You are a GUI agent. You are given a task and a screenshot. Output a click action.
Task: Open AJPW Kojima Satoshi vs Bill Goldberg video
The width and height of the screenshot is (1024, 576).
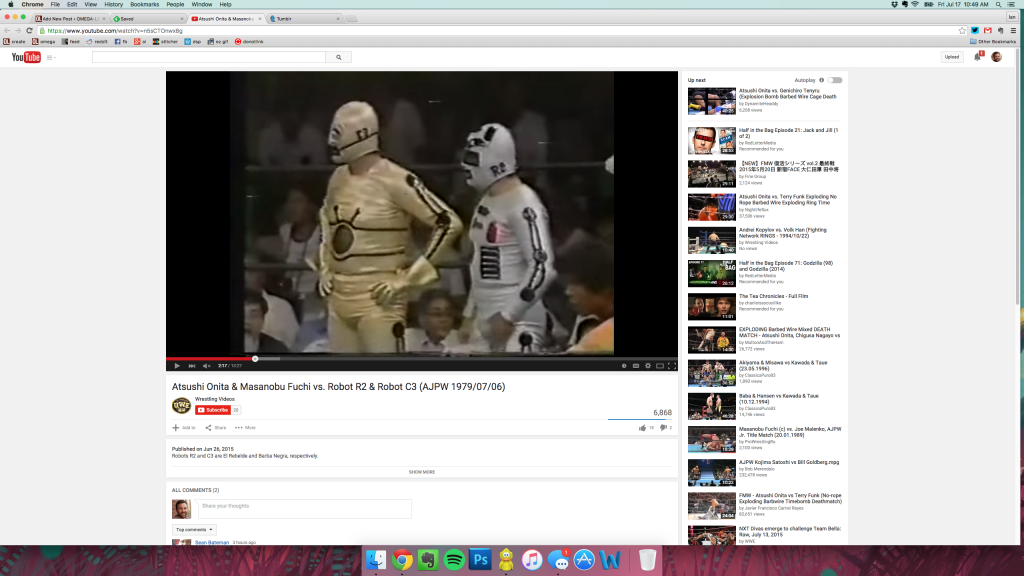[x=789, y=462]
